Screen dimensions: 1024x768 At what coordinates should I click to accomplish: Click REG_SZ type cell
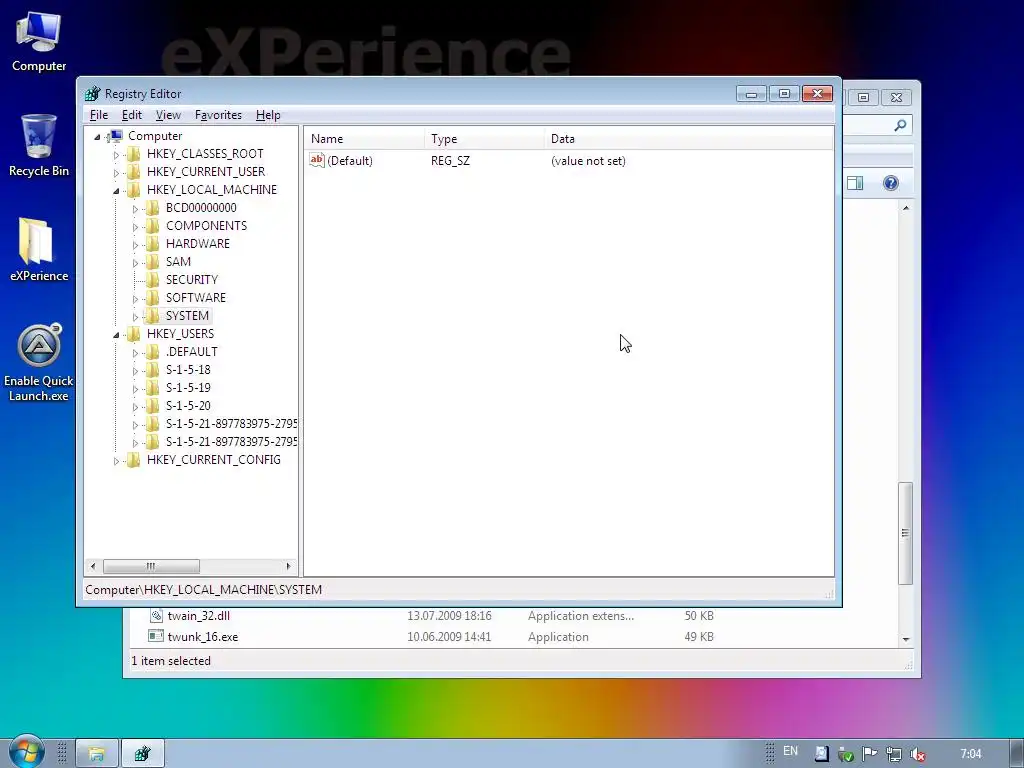[450, 161]
